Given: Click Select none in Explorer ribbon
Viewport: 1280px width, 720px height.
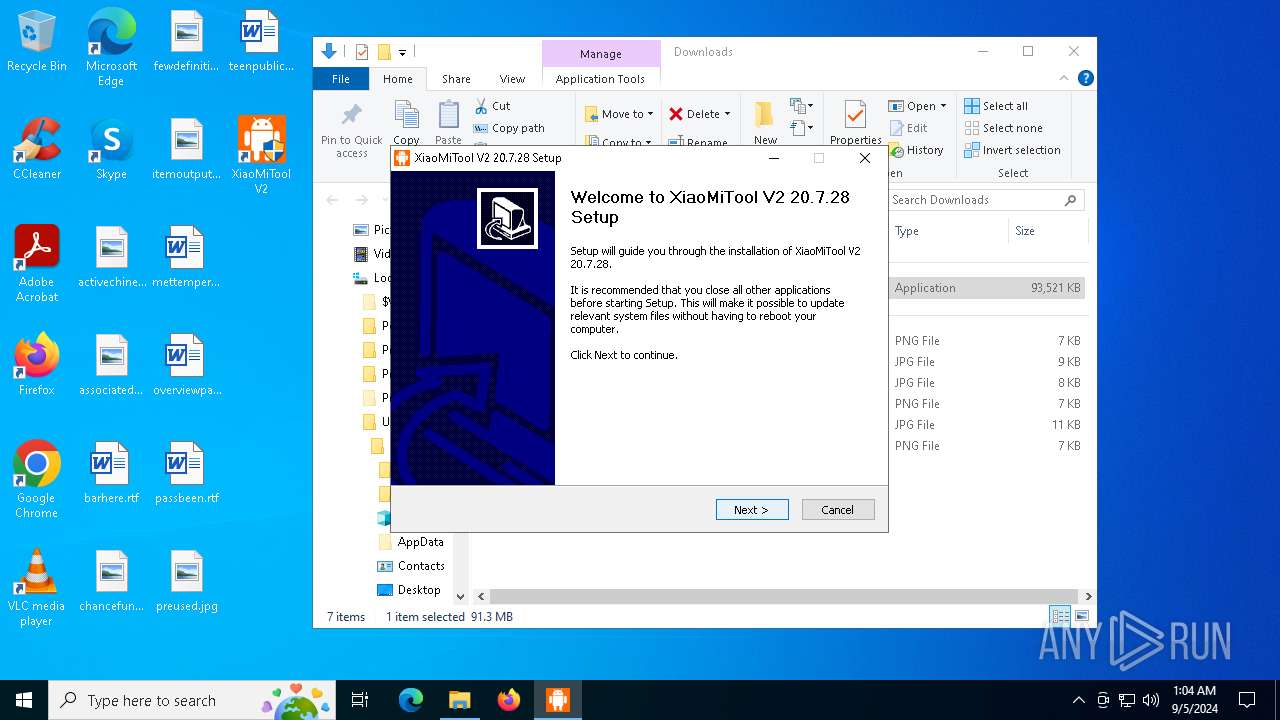Looking at the screenshot, I should pos(1004,128).
